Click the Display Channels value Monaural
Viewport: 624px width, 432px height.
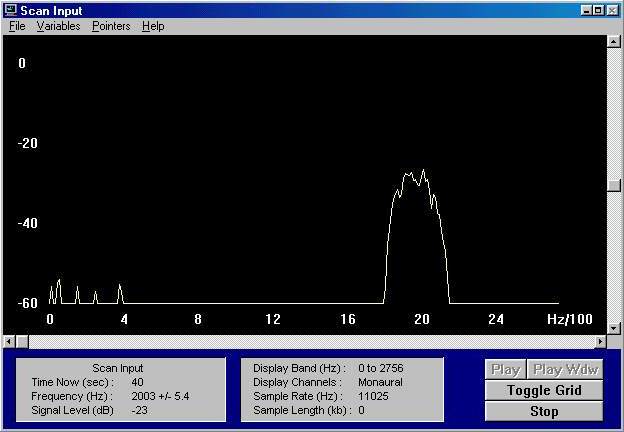380,382
